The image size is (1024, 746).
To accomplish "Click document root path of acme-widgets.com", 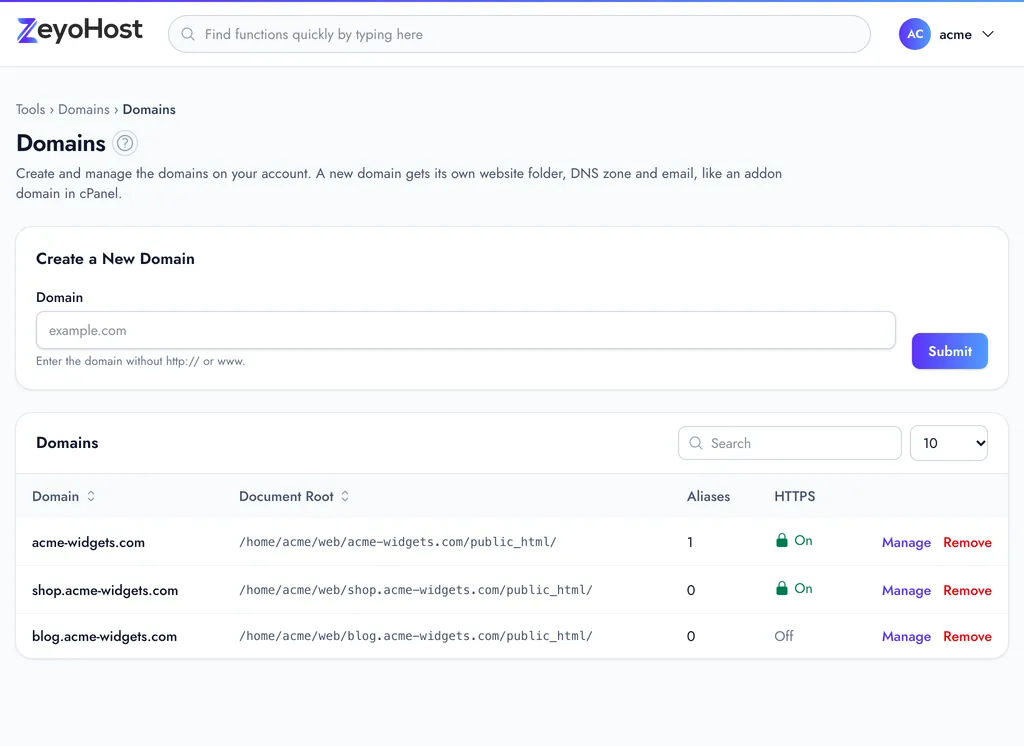I will pos(398,542).
